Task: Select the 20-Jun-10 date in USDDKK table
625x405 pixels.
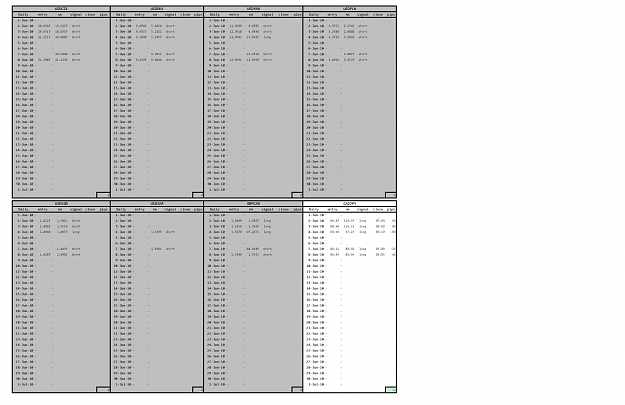Action: coord(123,128)
